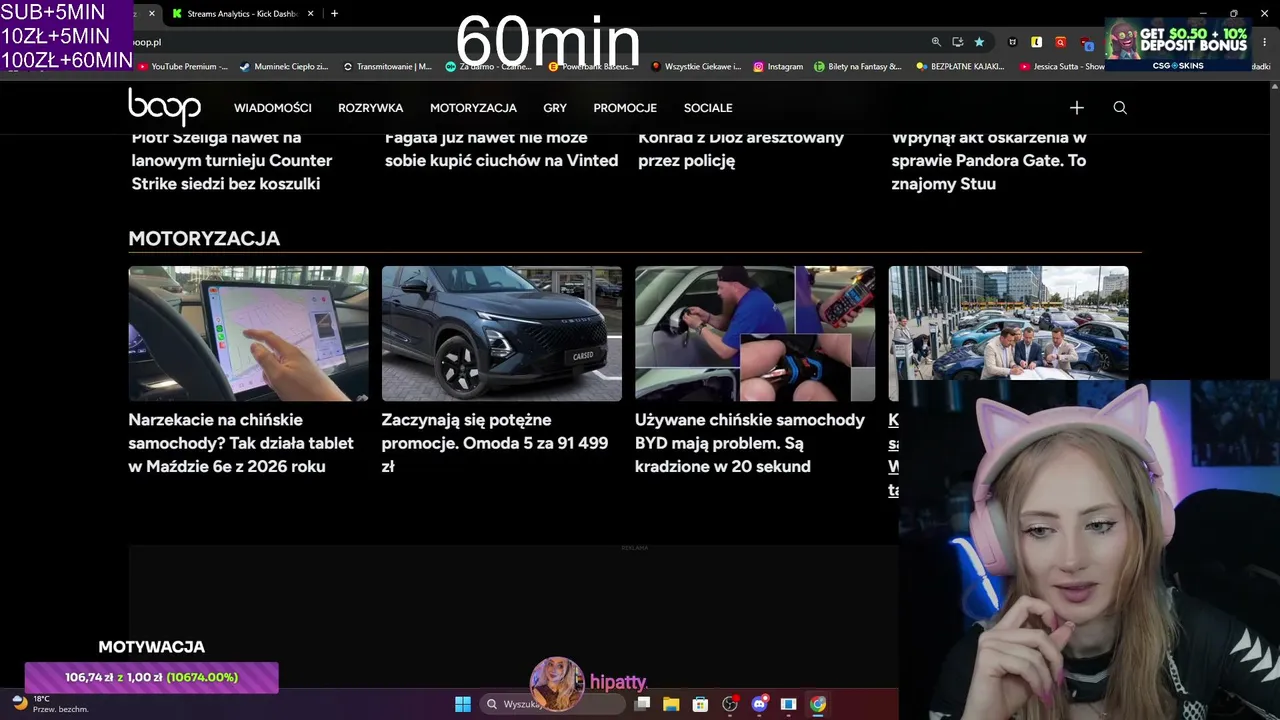Open the Bilety na Fantasy bookmark
Screen dimensions: 1280x720
(x=858, y=67)
